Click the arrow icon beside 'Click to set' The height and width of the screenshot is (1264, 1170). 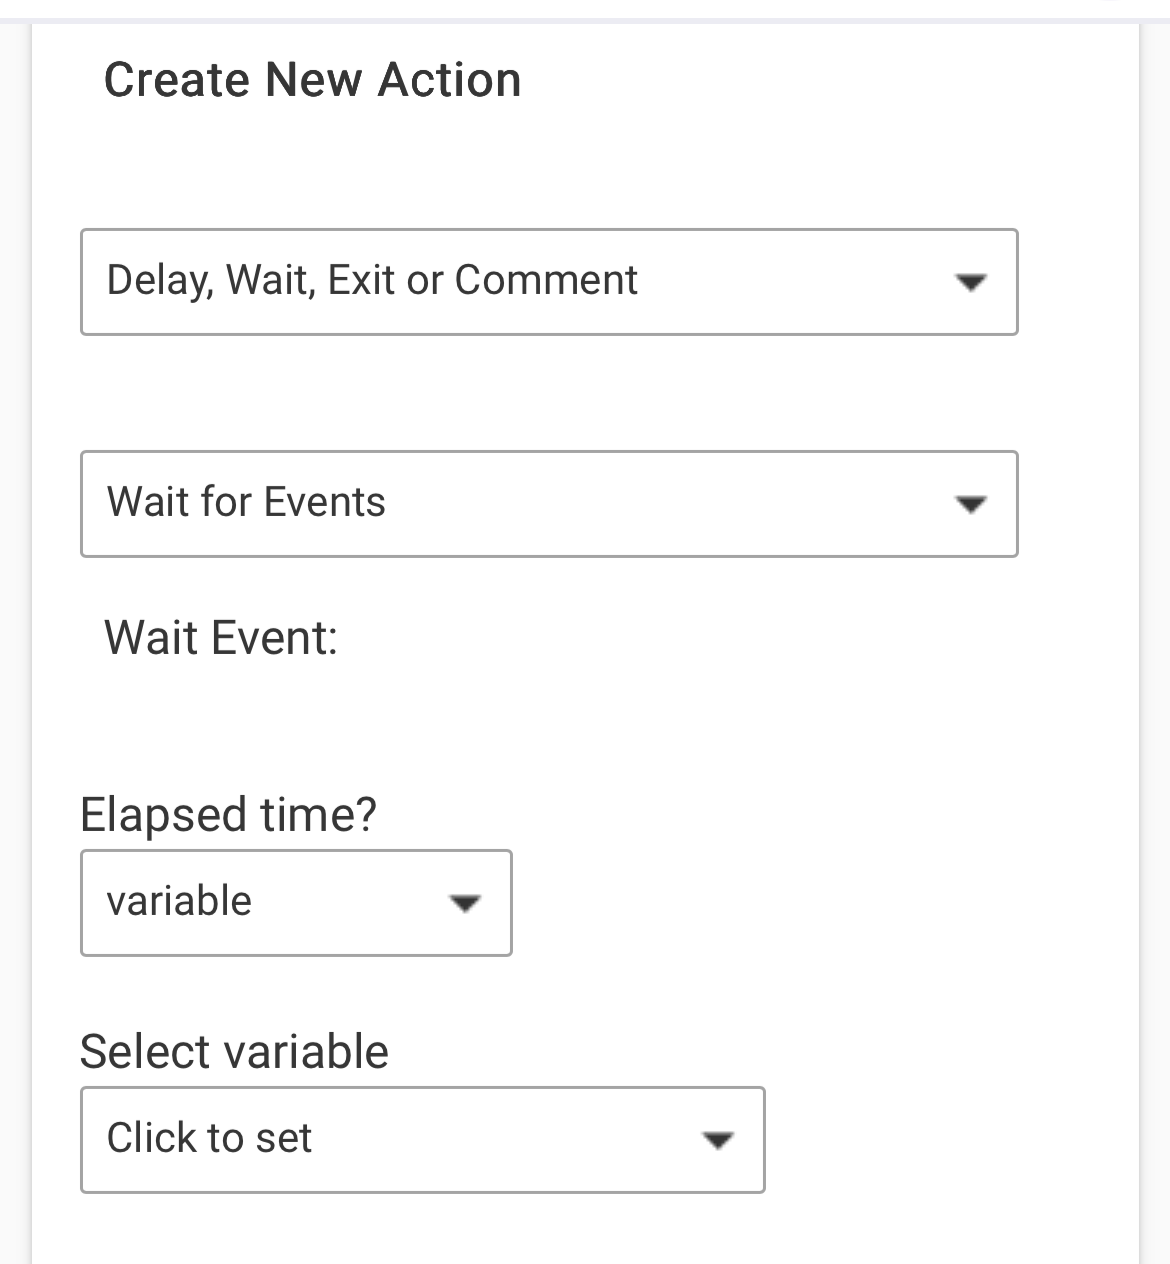pyautogui.click(x=718, y=1140)
